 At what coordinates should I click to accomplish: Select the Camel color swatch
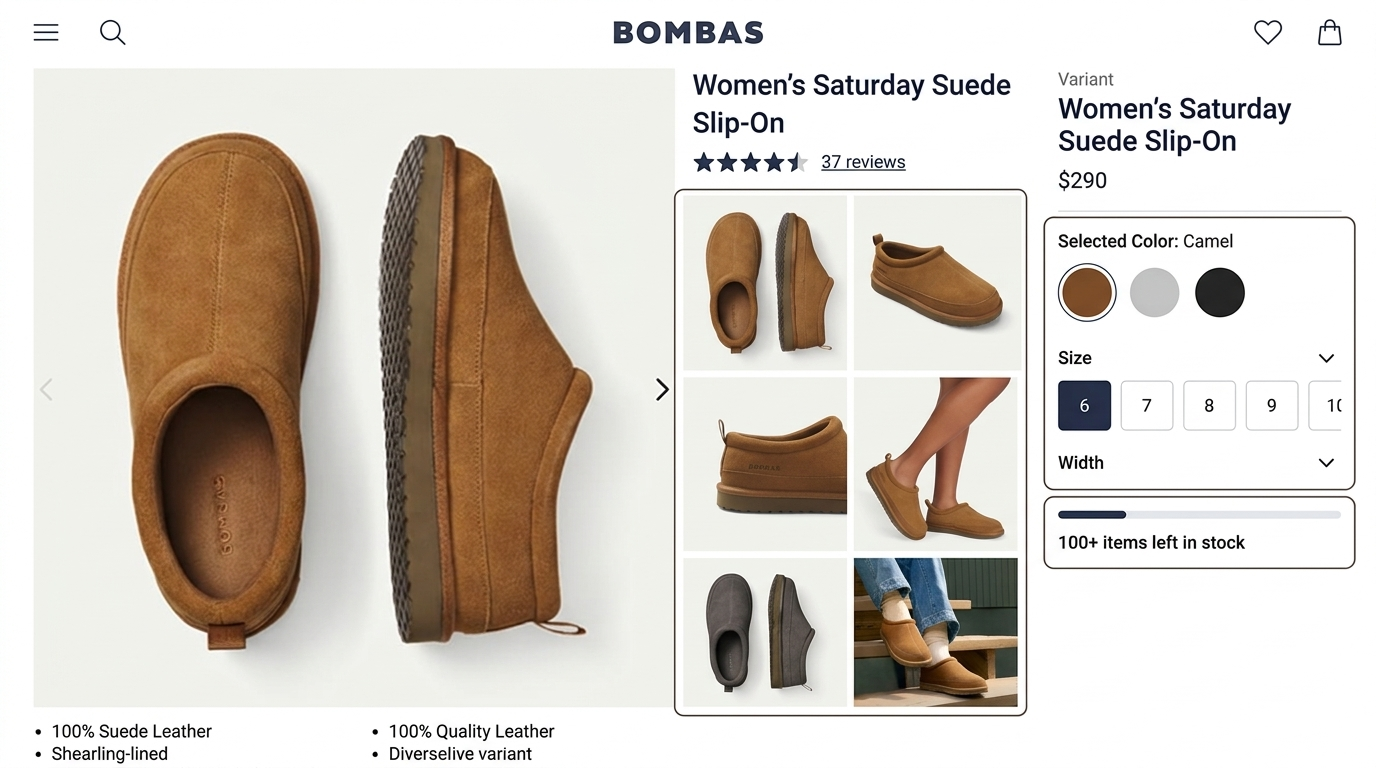[1087, 293]
